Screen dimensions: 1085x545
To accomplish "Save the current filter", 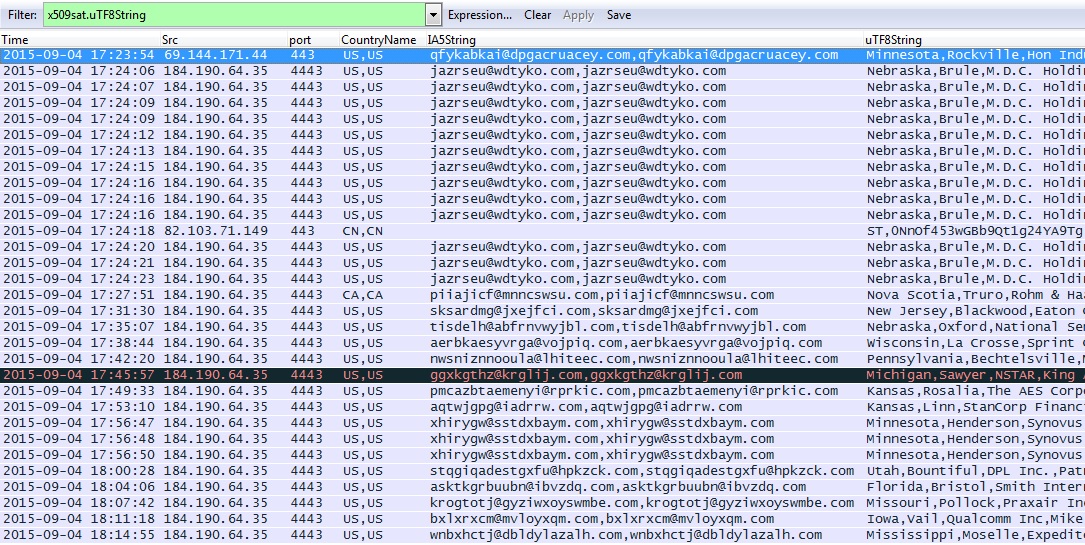I will coord(618,15).
